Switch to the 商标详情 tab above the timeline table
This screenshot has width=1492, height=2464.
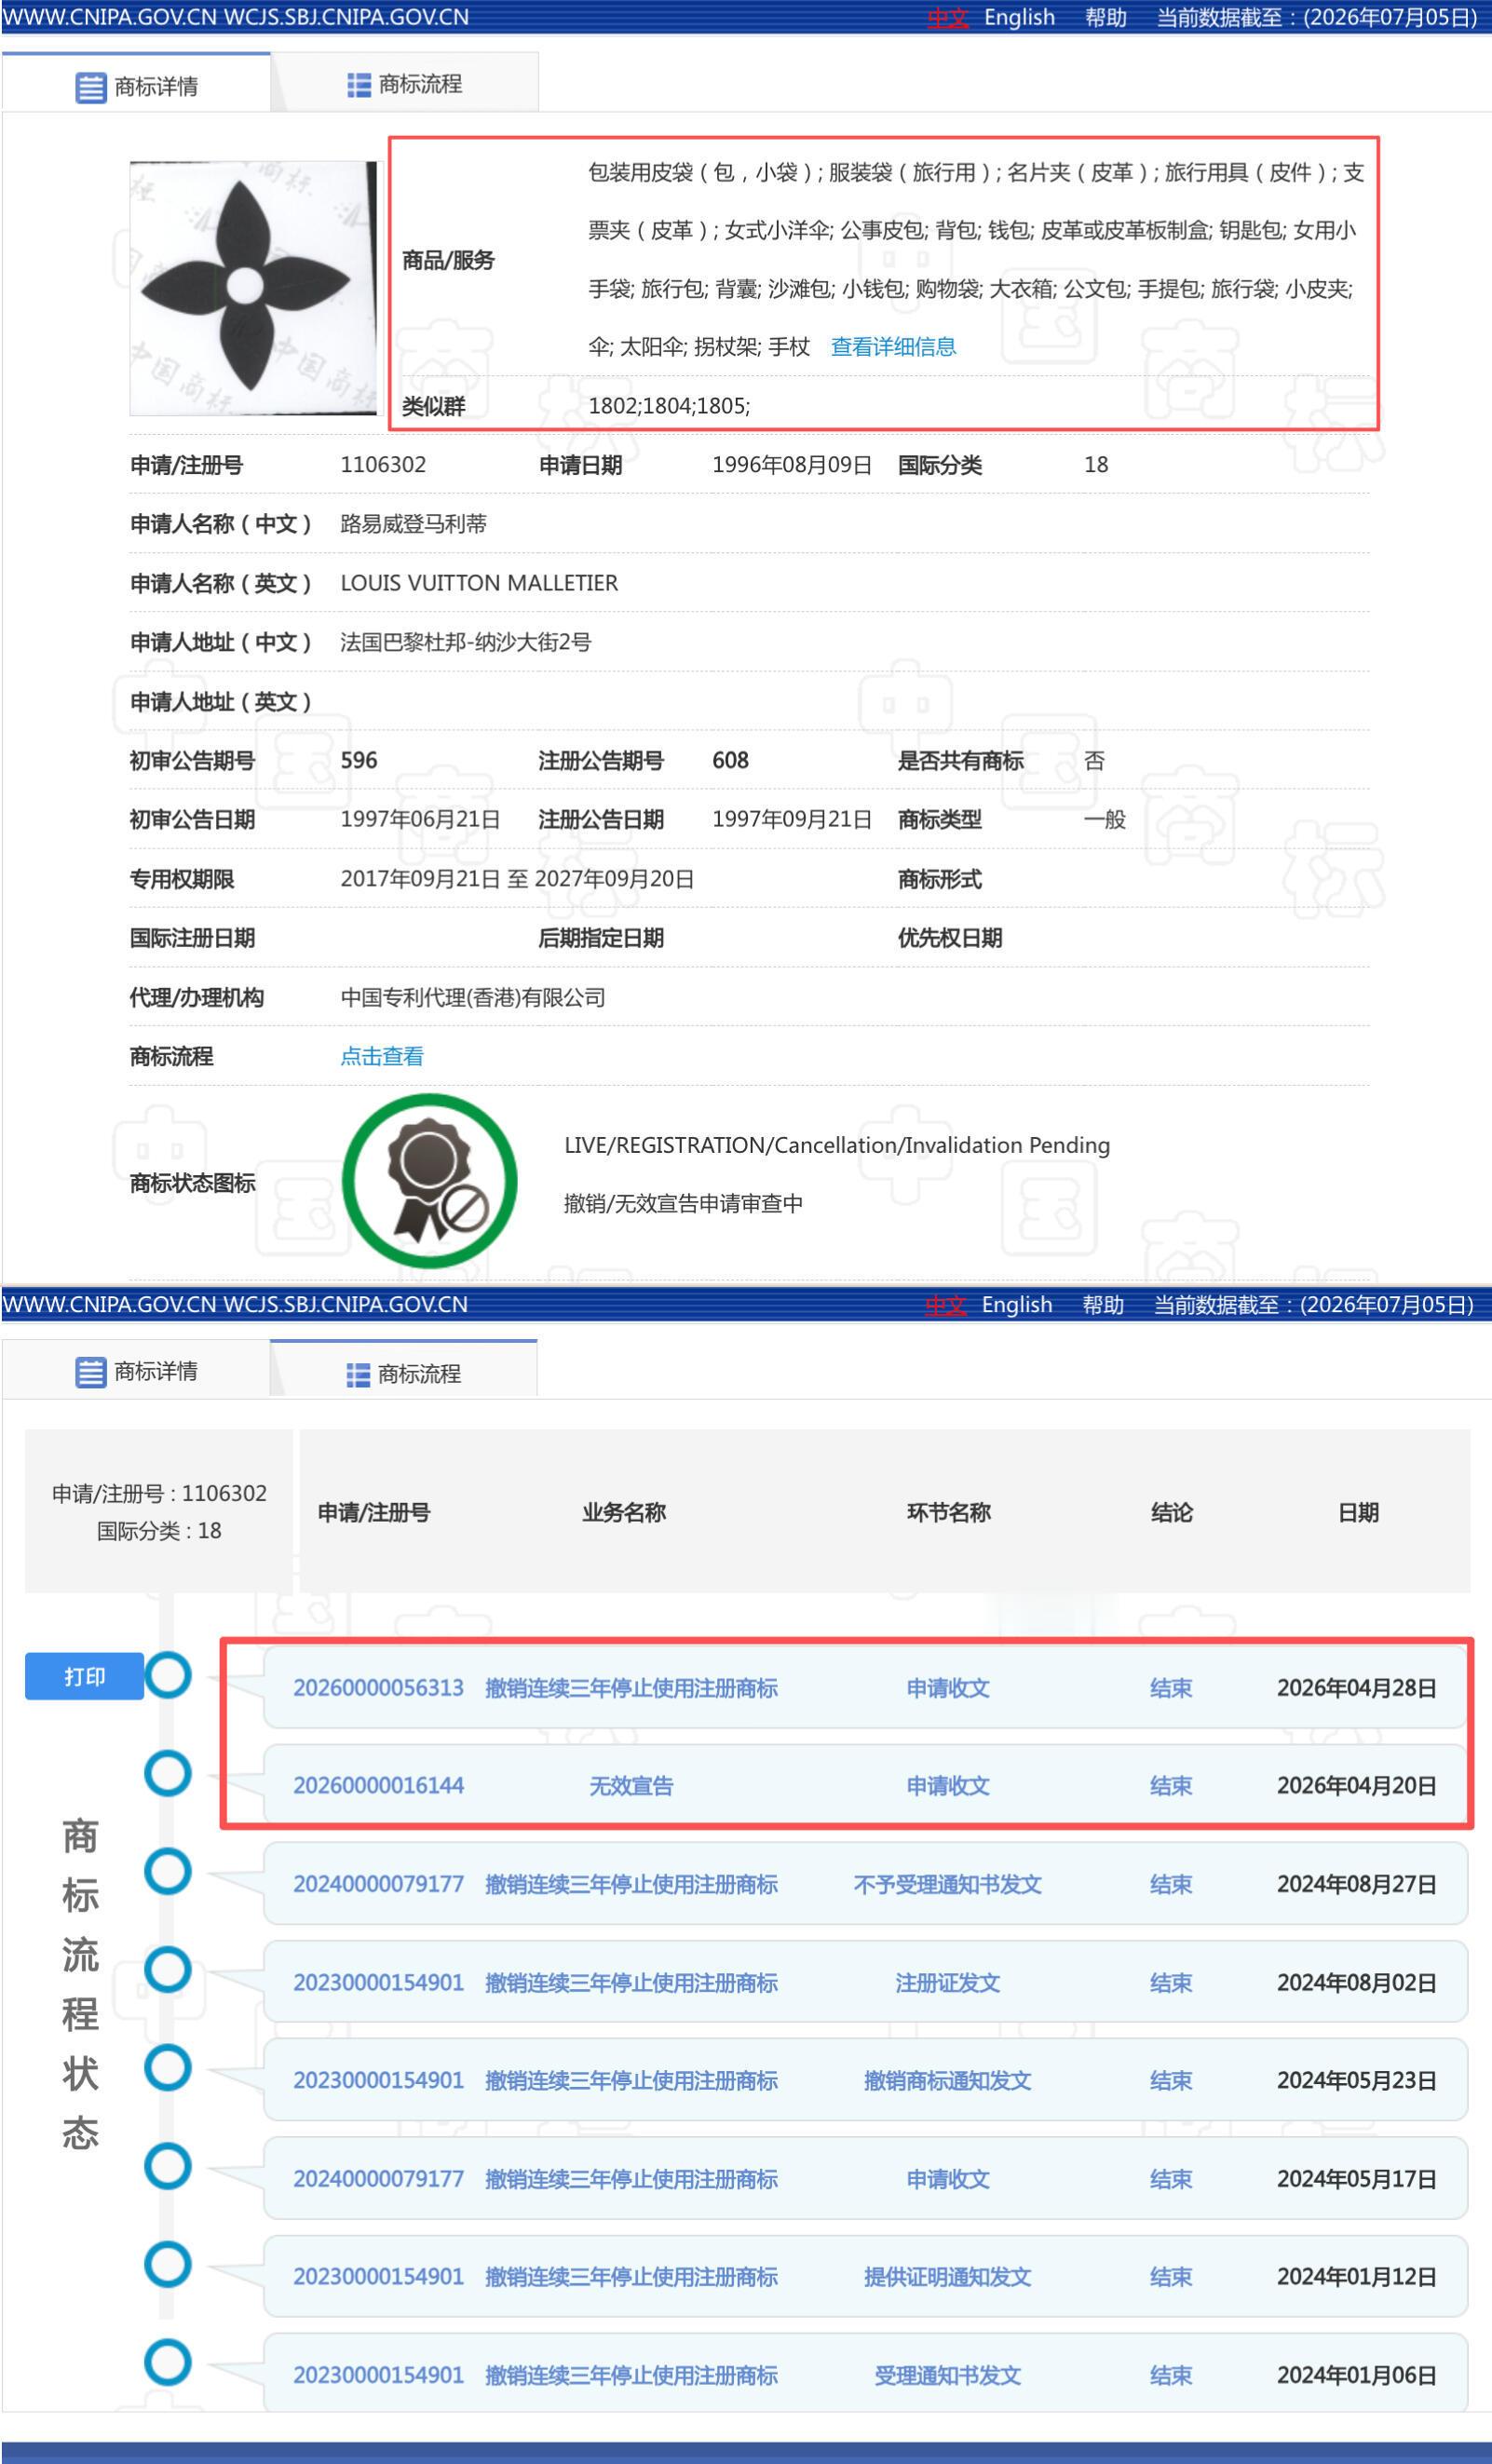136,1371
